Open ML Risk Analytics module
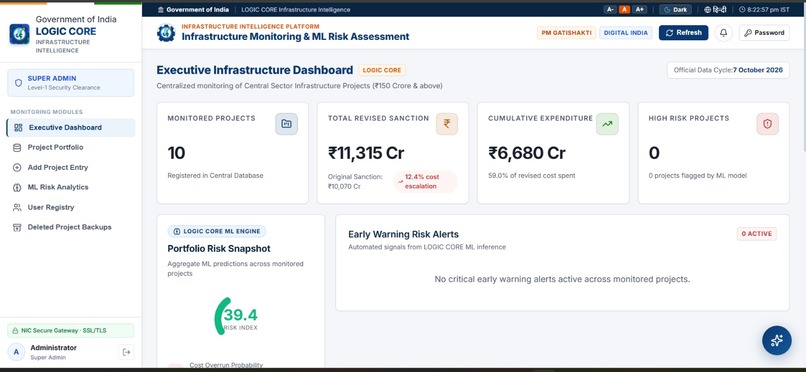The height and width of the screenshot is (372, 806). pos(71,188)
